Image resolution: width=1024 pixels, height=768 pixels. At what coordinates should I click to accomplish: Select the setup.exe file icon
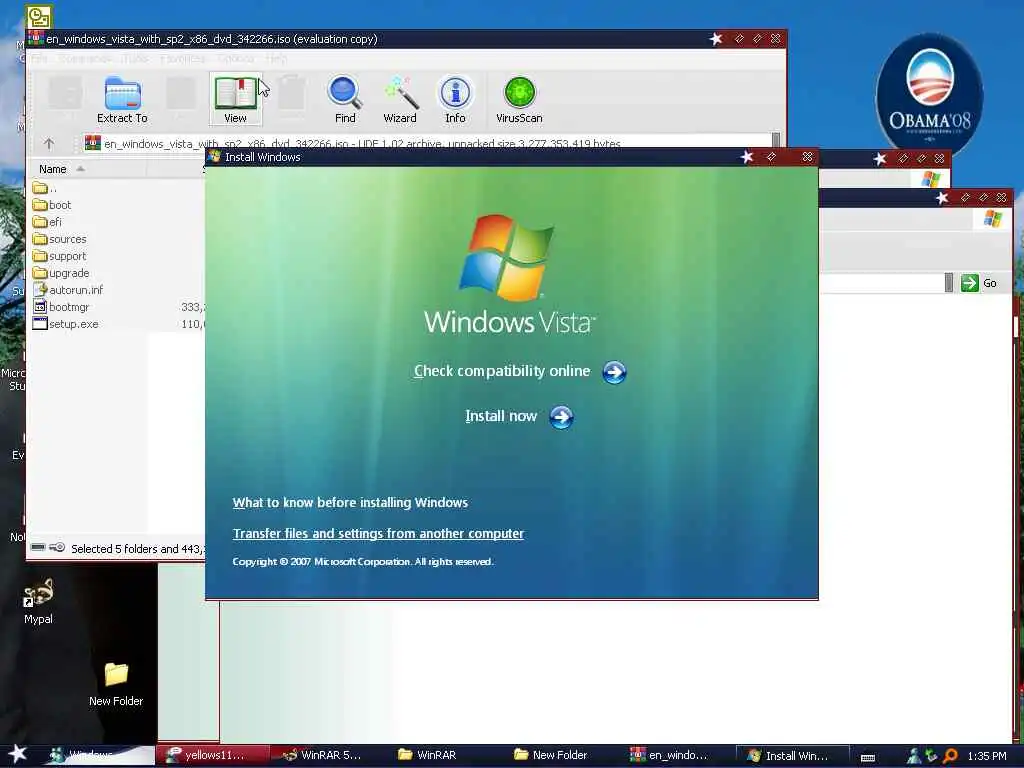pyautogui.click(x=40, y=323)
